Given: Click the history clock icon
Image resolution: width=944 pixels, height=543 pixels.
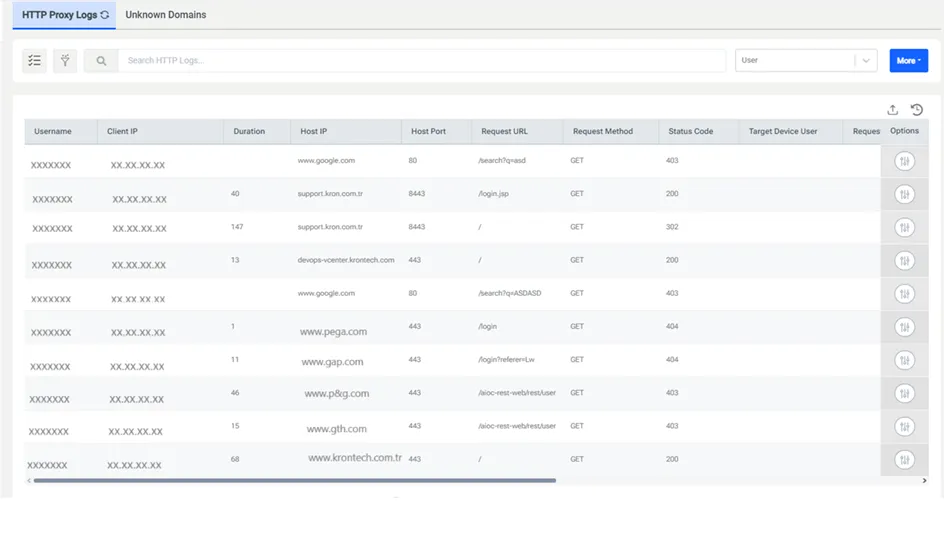Looking at the screenshot, I should (916, 110).
